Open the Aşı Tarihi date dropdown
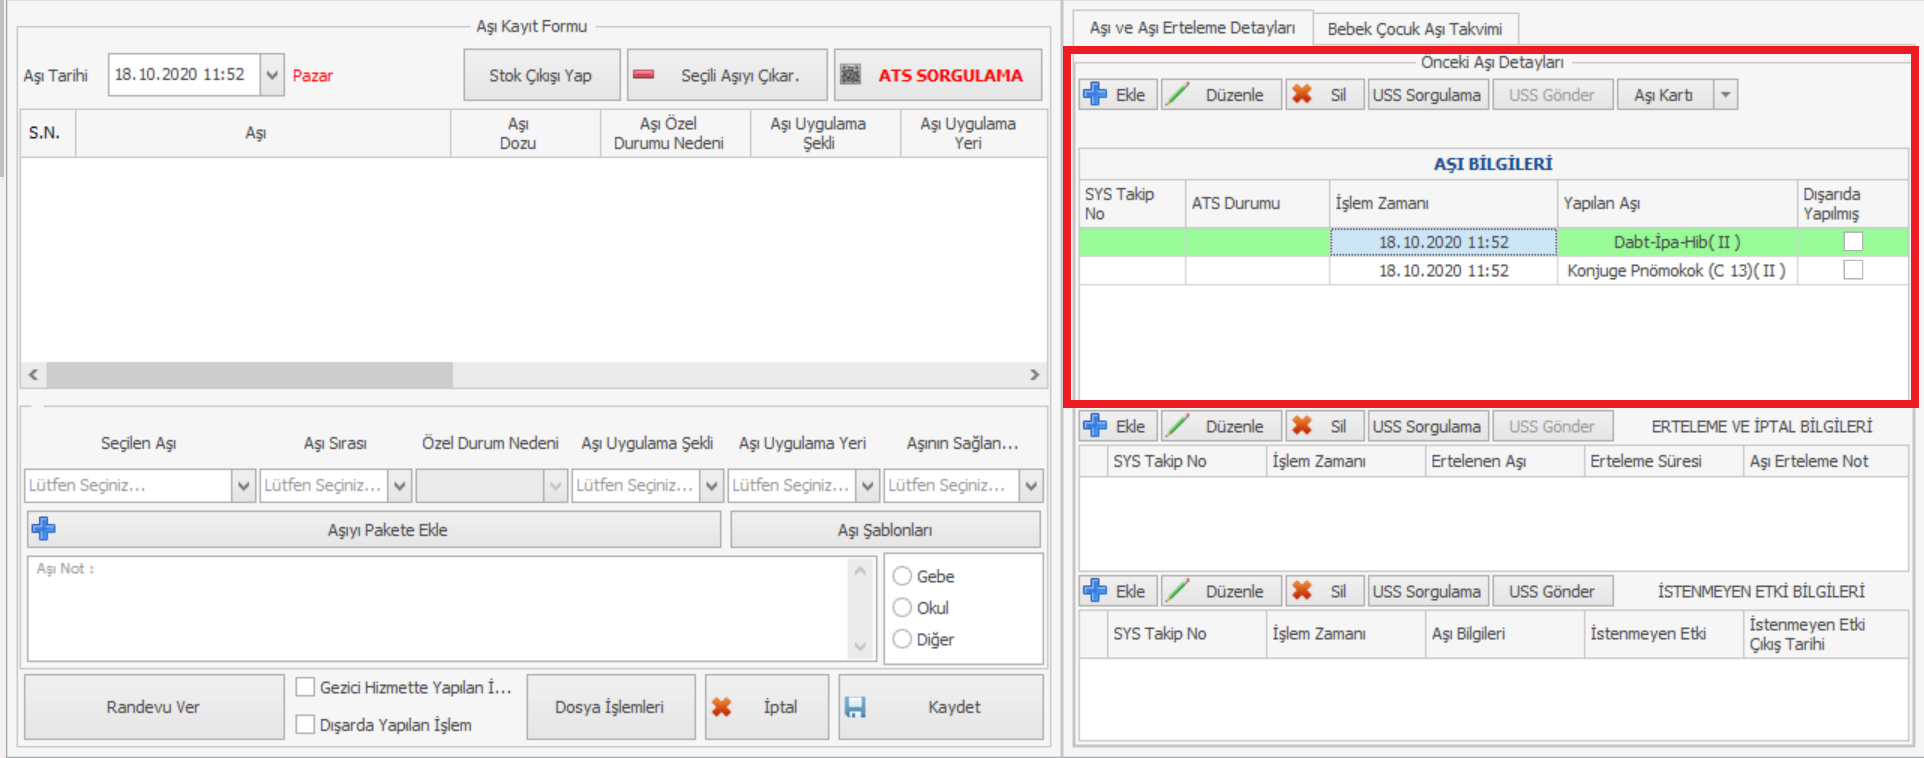 coord(272,75)
